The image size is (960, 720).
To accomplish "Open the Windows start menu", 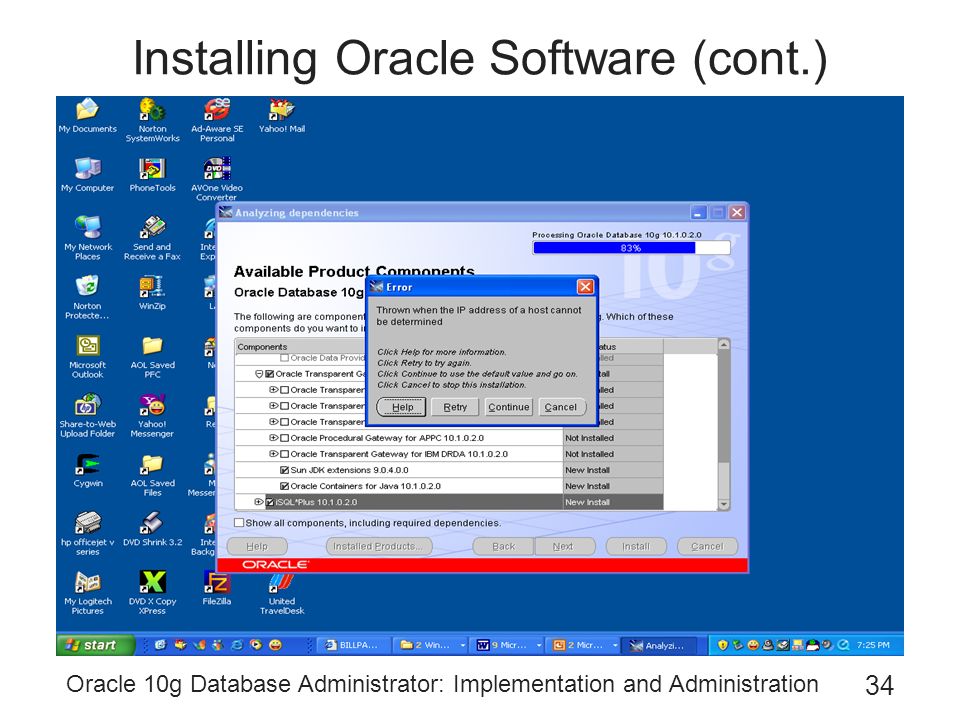I will 96,645.
